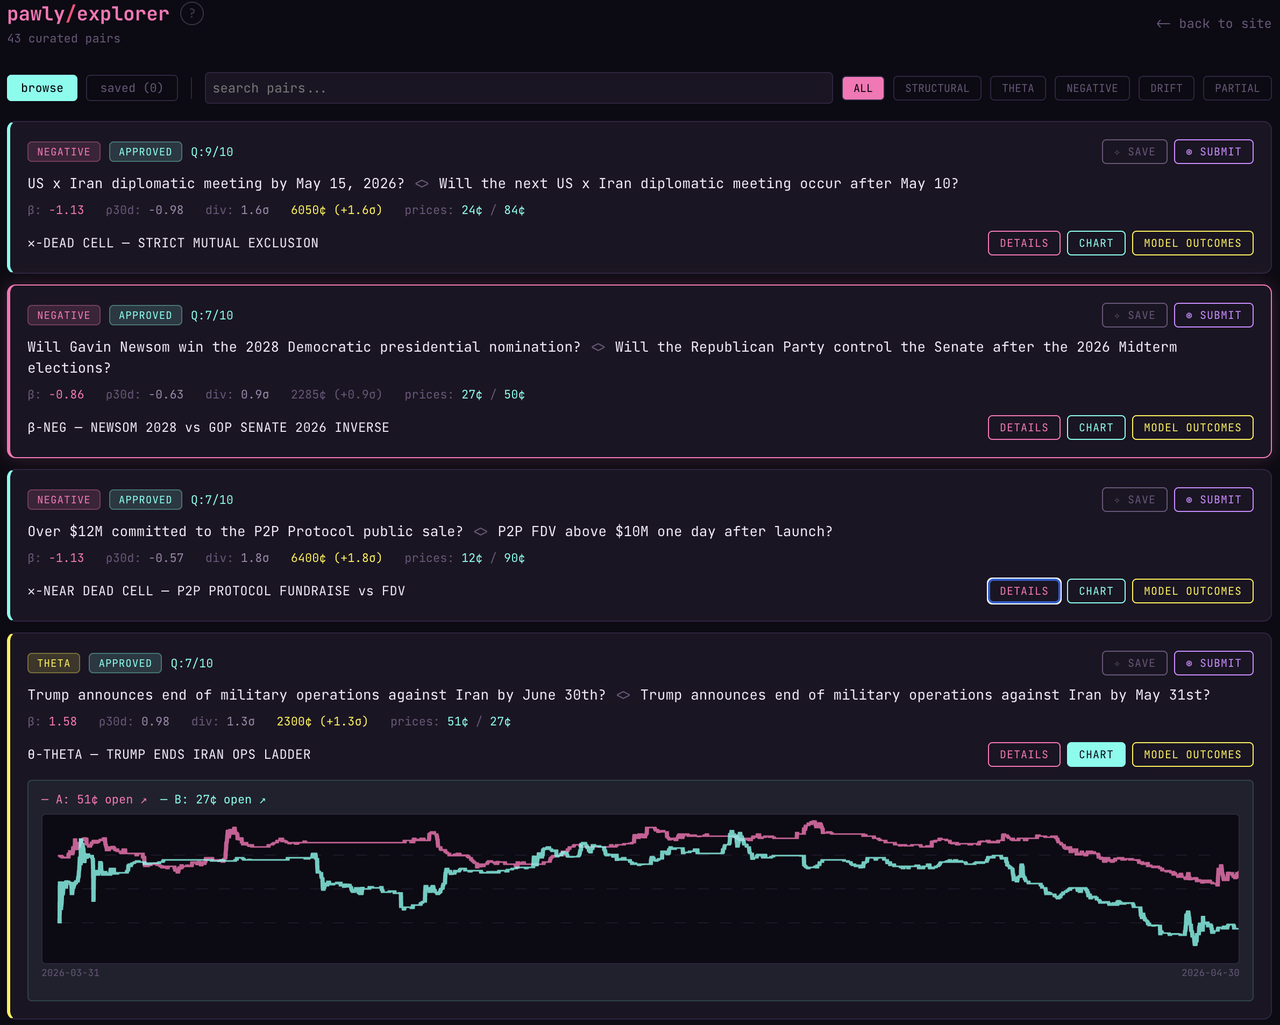Open DETAILS for Strict Mutual Exclusion pair
The image size is (1280, 1025).
click(1024, 243)
